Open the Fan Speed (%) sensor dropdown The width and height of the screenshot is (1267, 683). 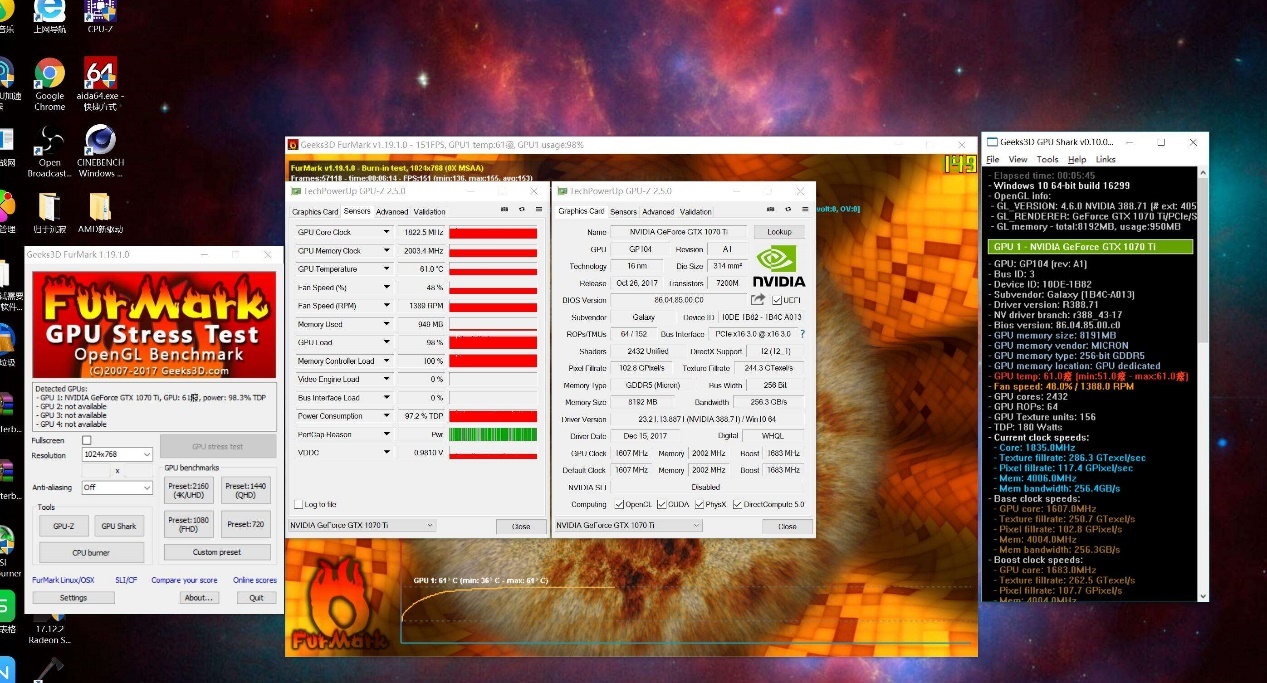(387, 287)
